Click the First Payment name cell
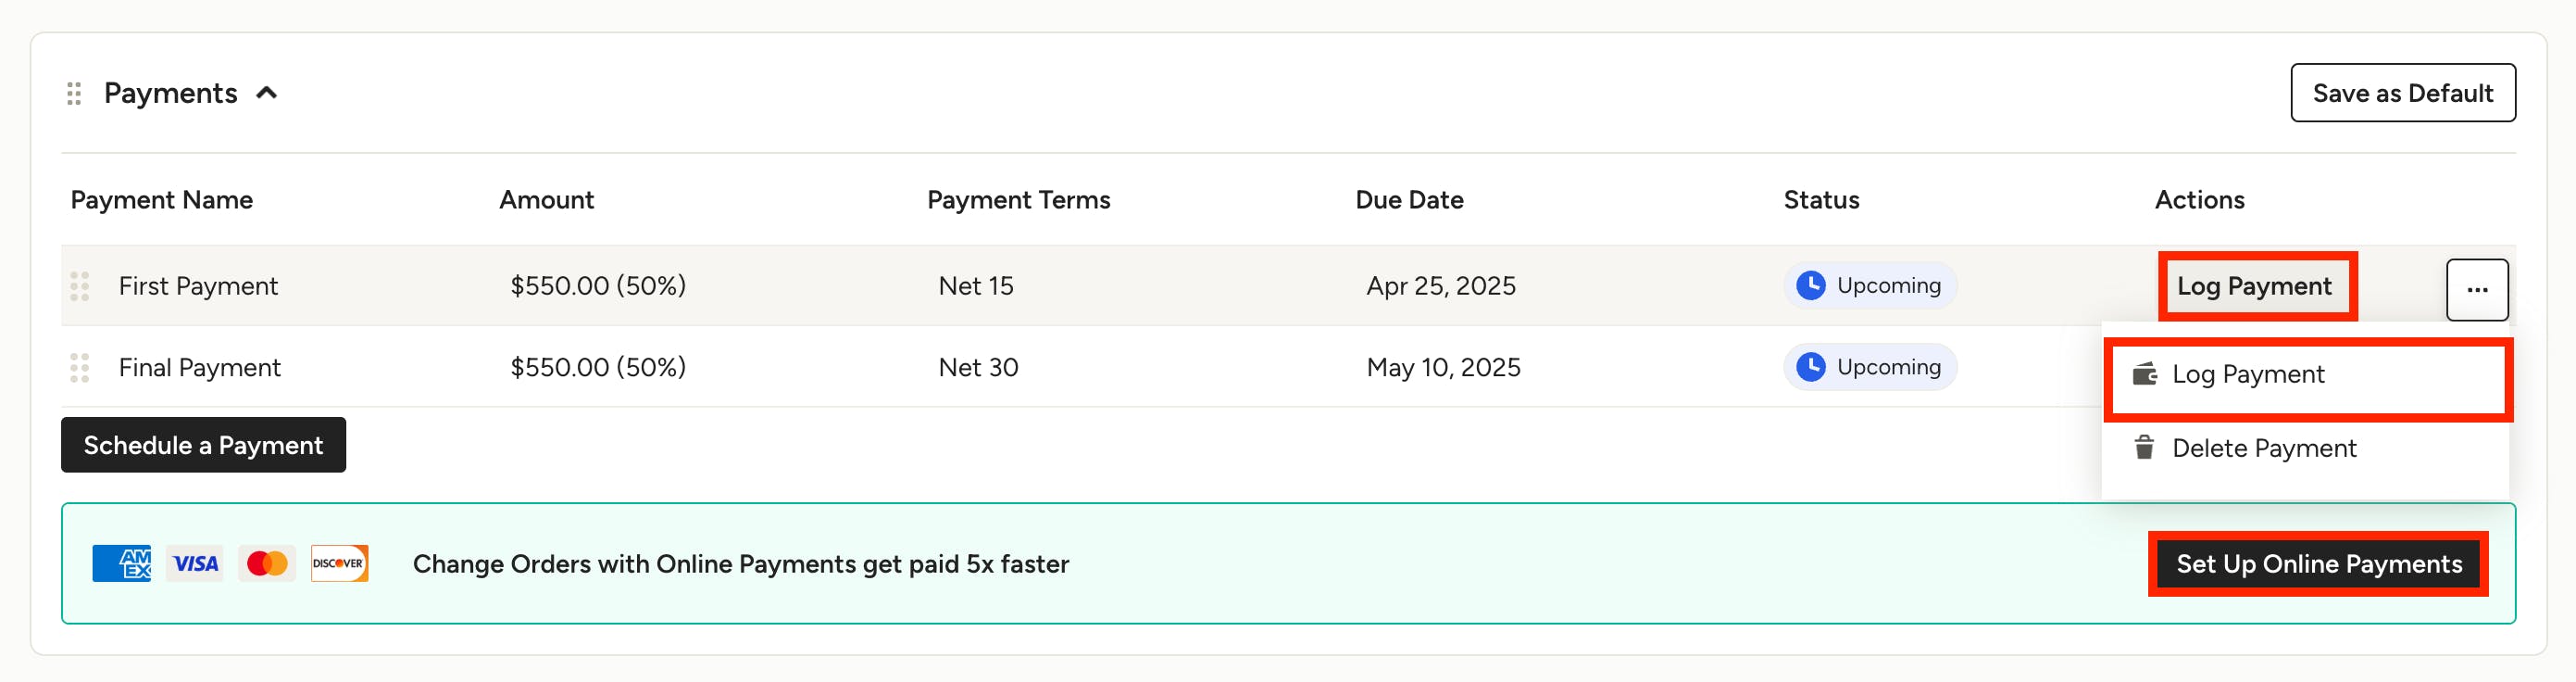The height and width of the screenshot is (682, 2576). pyautogui.click(x=198, y=286)
